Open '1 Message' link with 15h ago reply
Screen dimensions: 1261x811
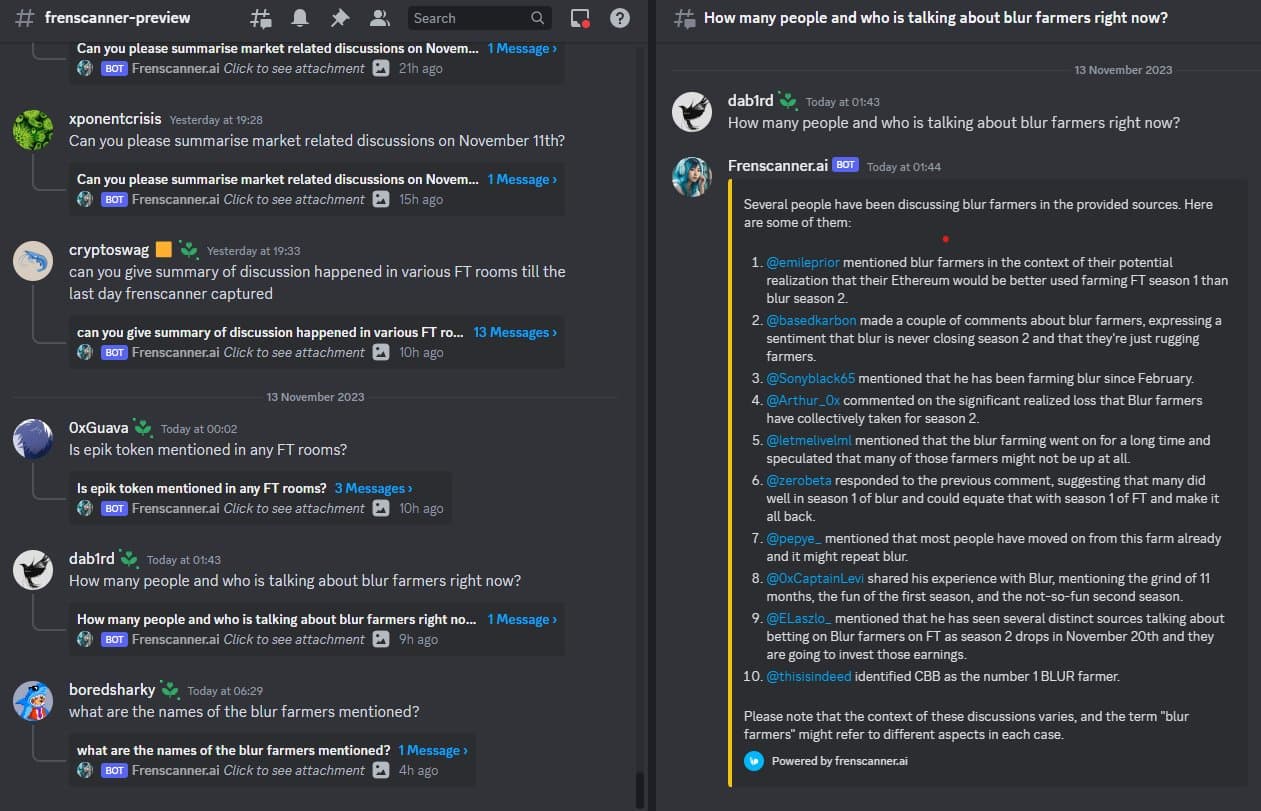(522, 179)
